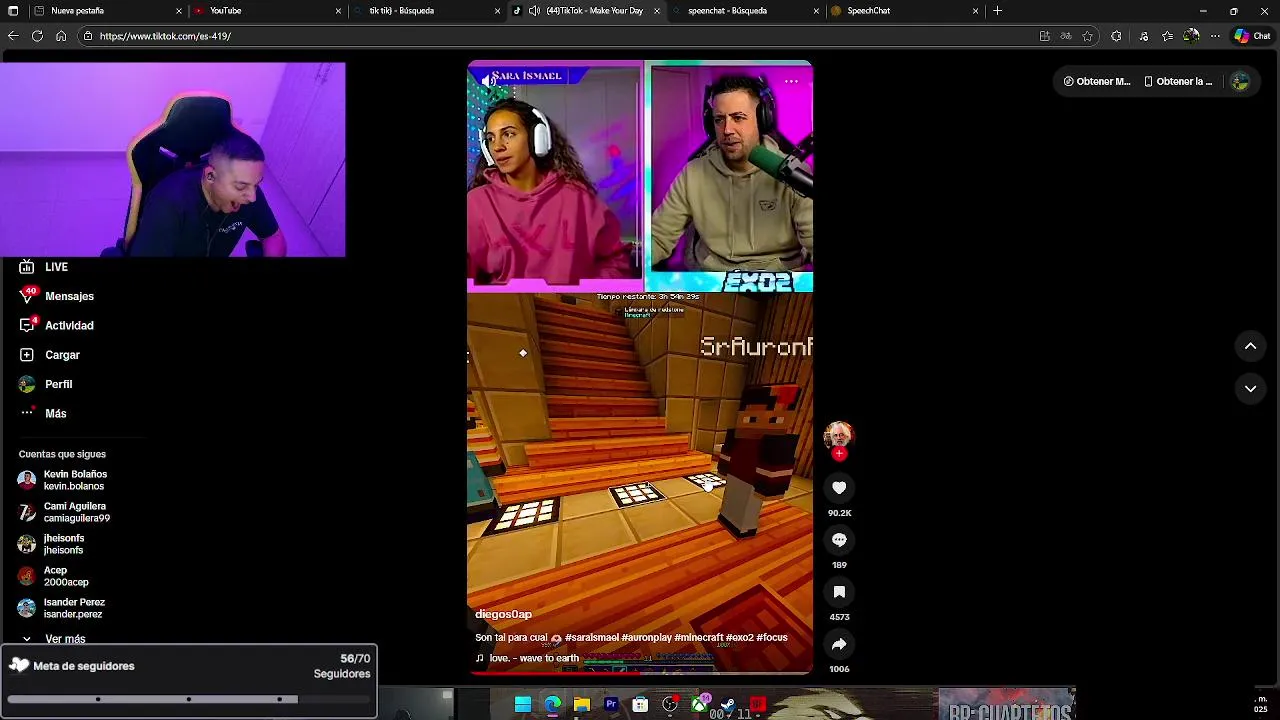Screen dimensions: 1280x720
Task: Open Microsoft Edge from the taskbar
Action: coord(552,705)
